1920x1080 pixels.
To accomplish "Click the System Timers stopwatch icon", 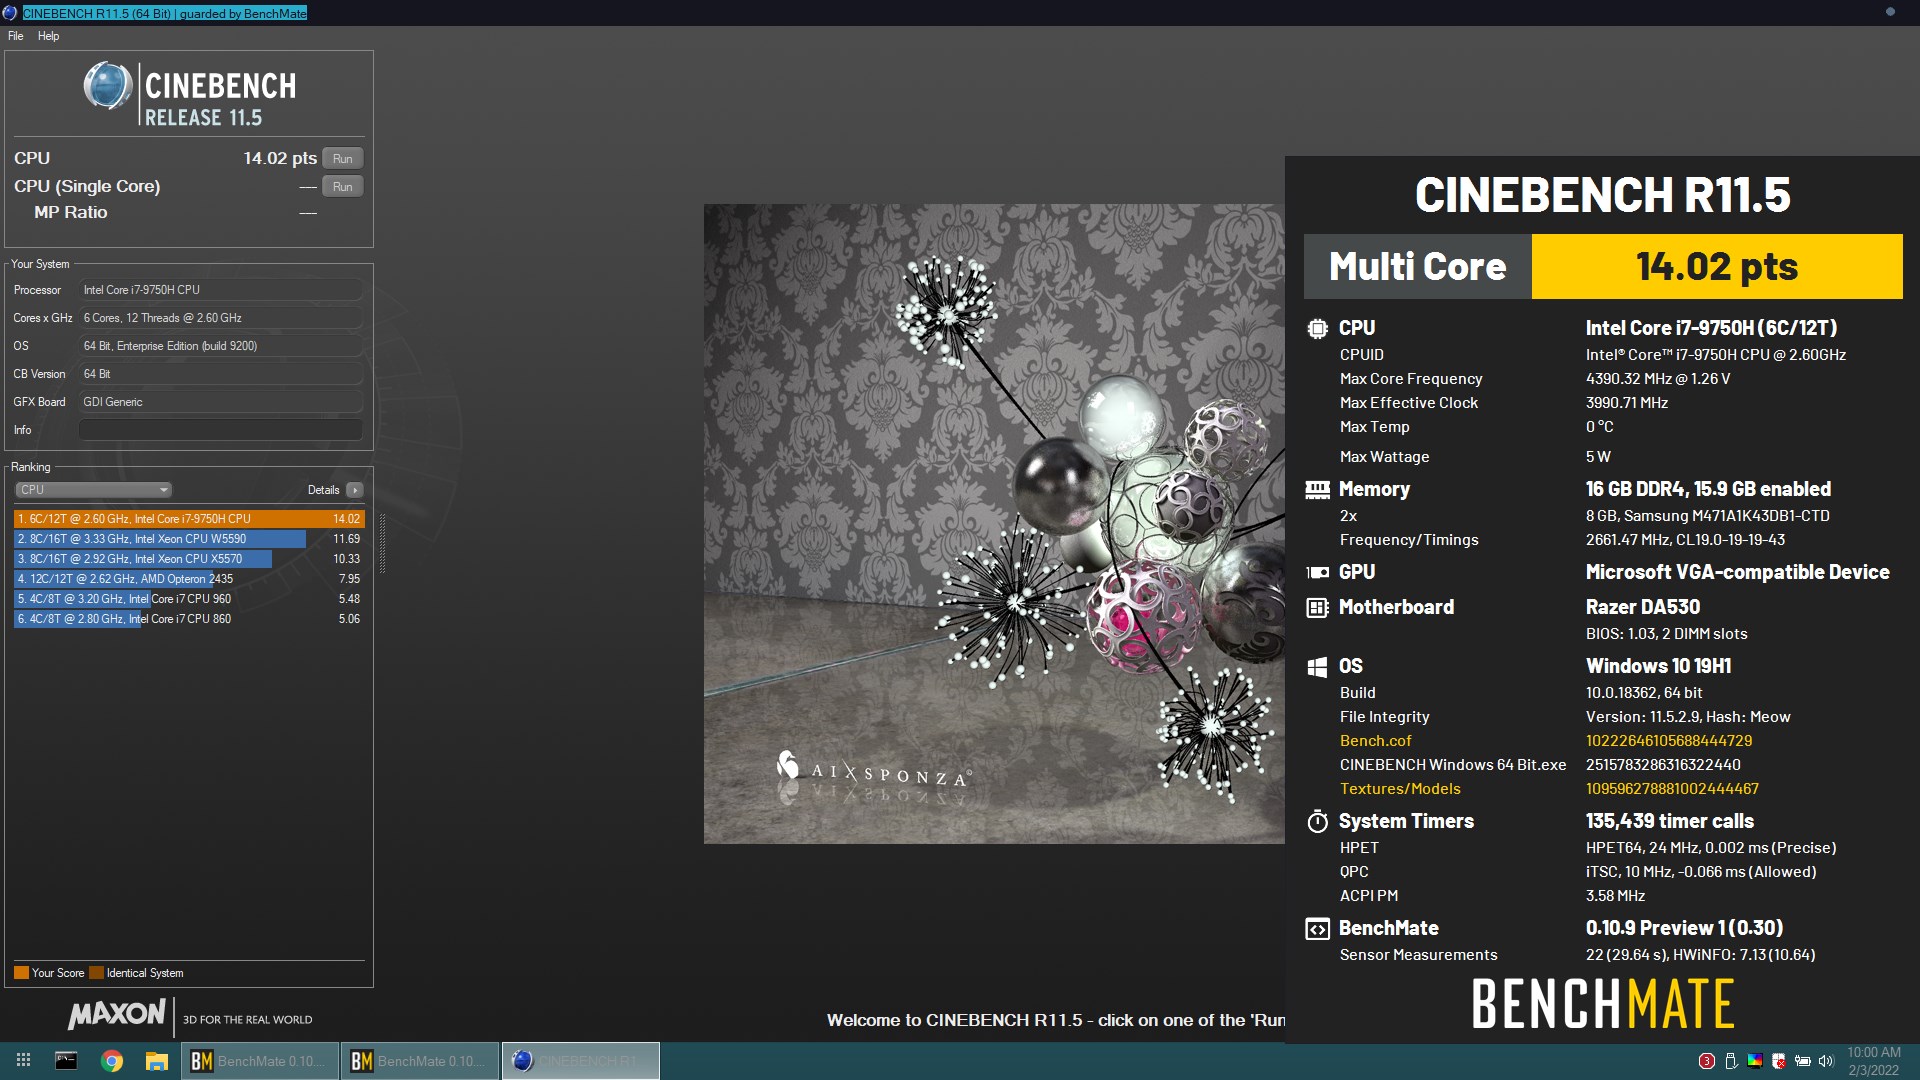I will 1317,821.
